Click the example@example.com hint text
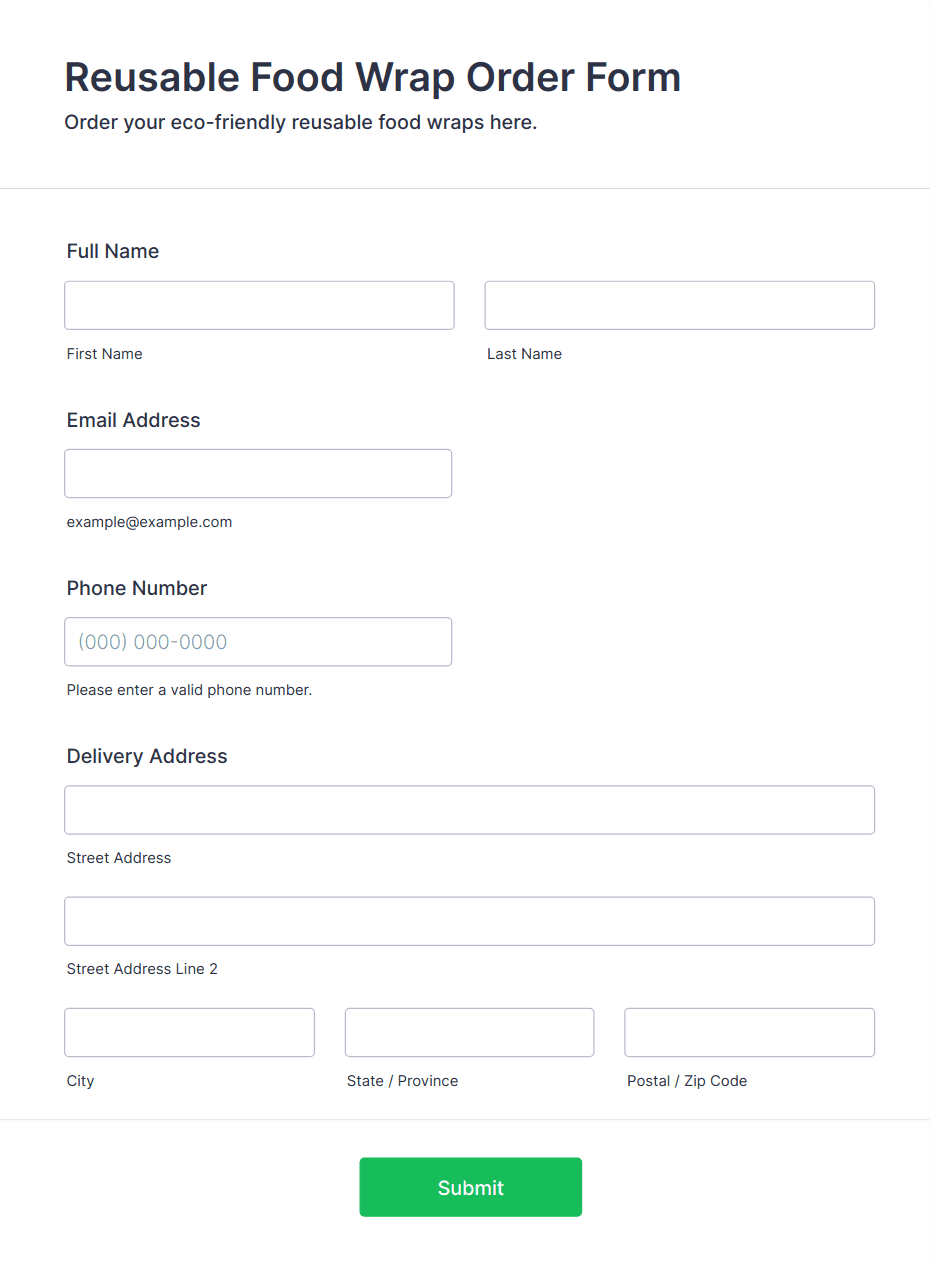This screenshot has width=930, height=1266. coord(150,522)
